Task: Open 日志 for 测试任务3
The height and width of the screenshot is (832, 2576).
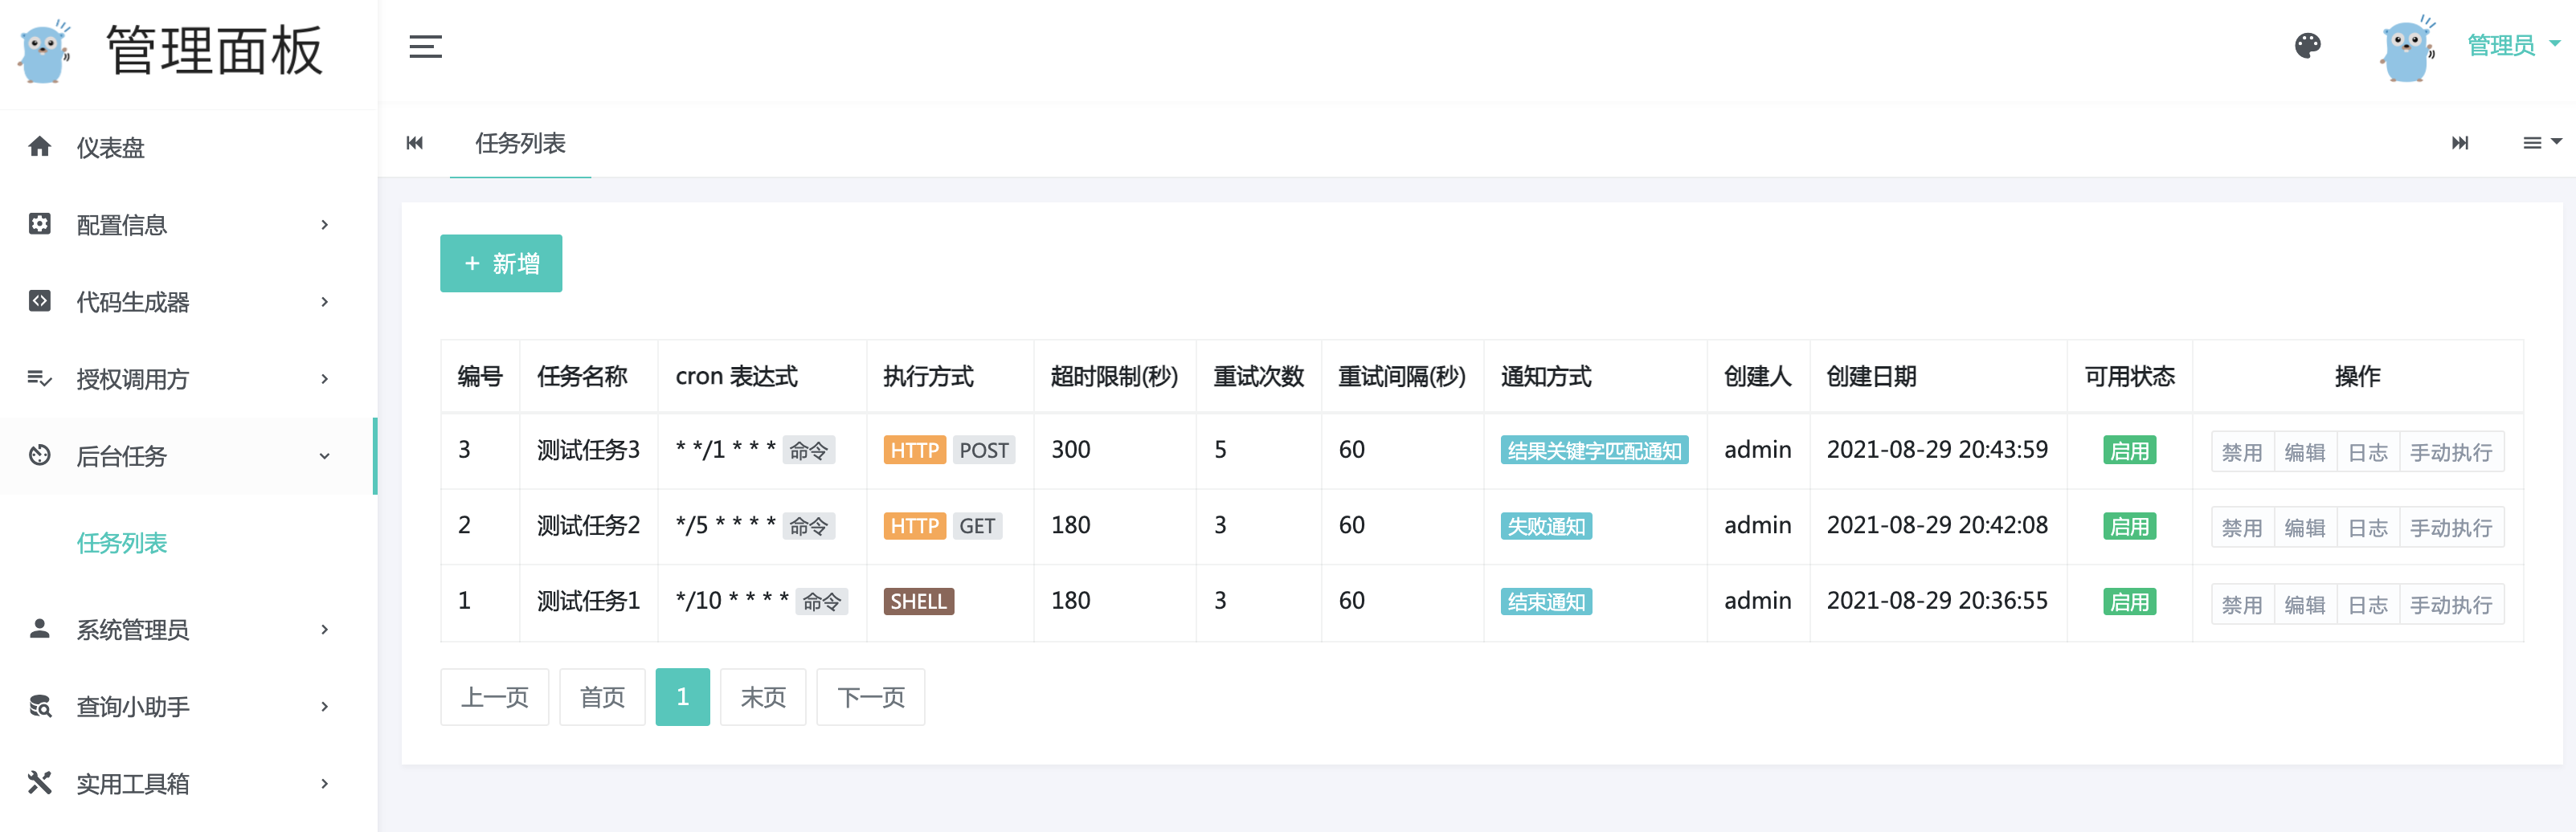Action: [x=2368, y=452]
